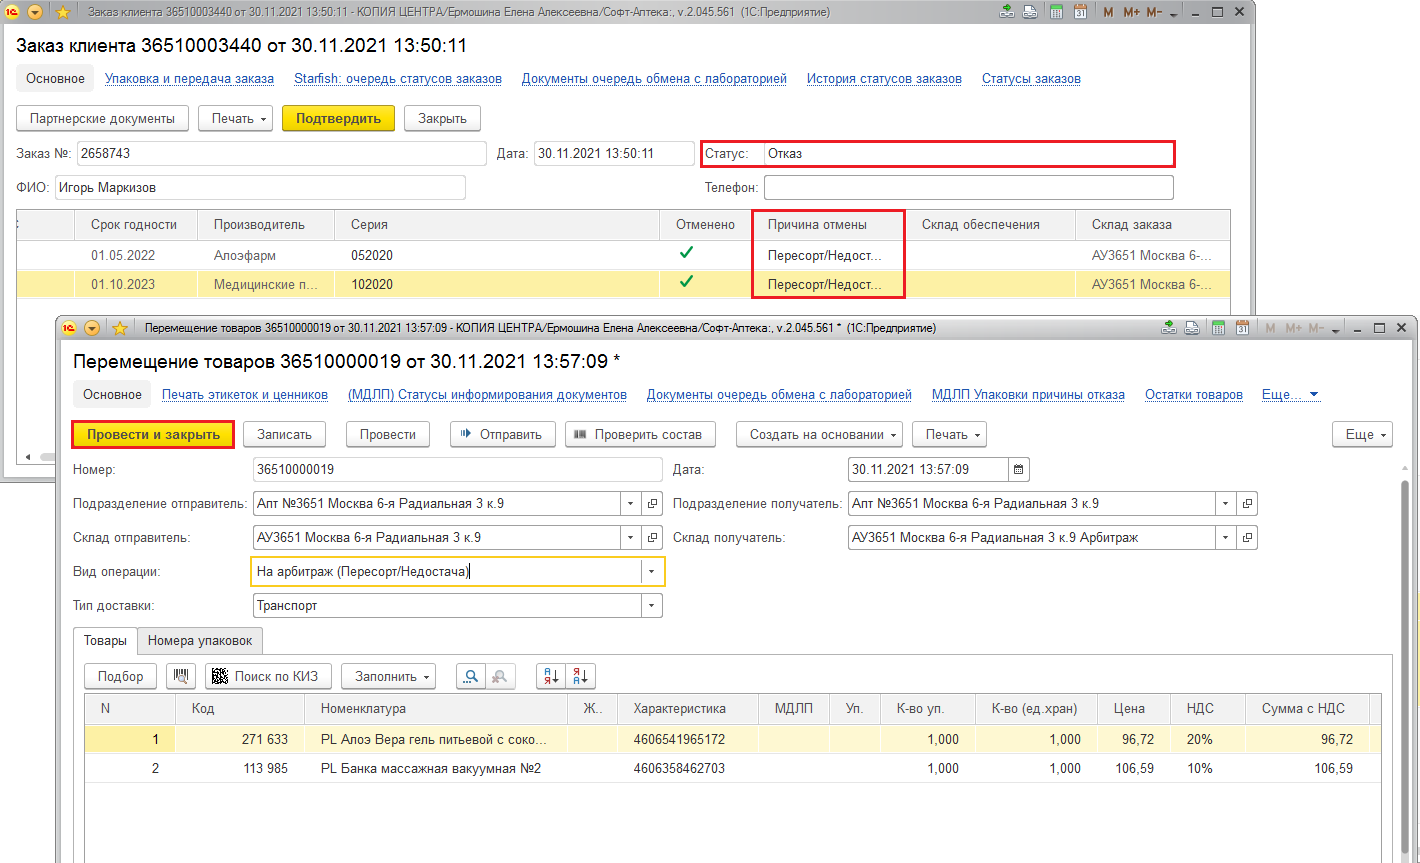Sort goods table ascending А-Я

(x=551, y=676)
